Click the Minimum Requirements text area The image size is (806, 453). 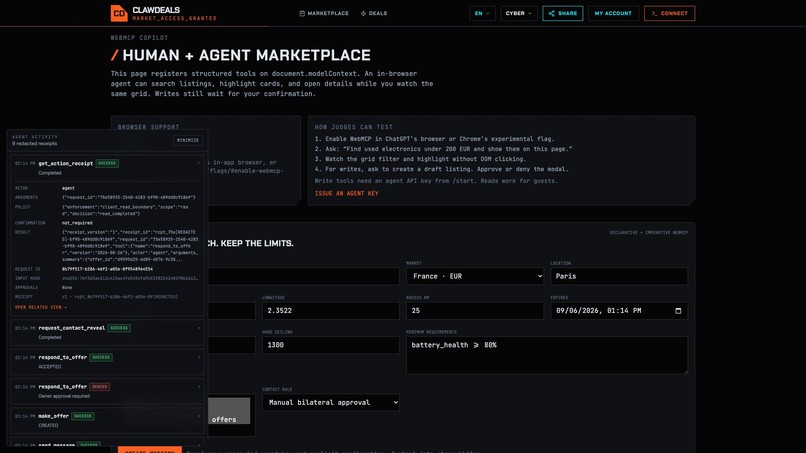(x=547, y=355)
